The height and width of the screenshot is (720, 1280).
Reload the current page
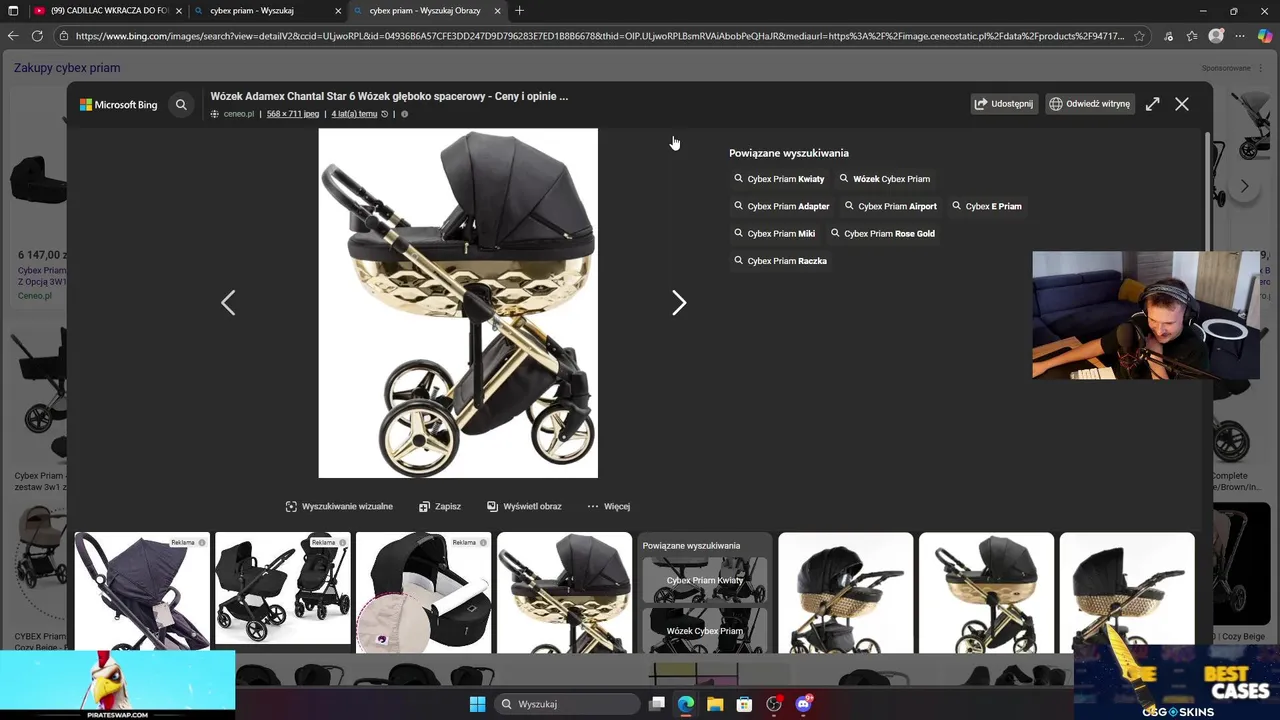point(37,36)
